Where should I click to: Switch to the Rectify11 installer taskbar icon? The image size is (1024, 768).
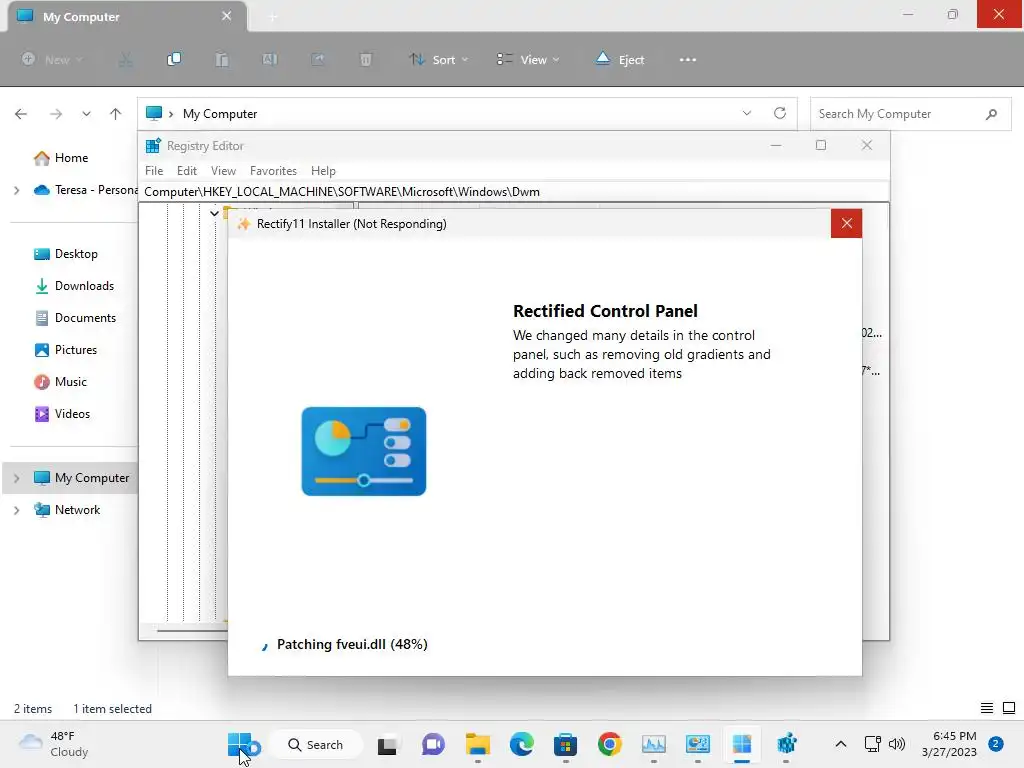pyautogui.click(x=742, y=744)
